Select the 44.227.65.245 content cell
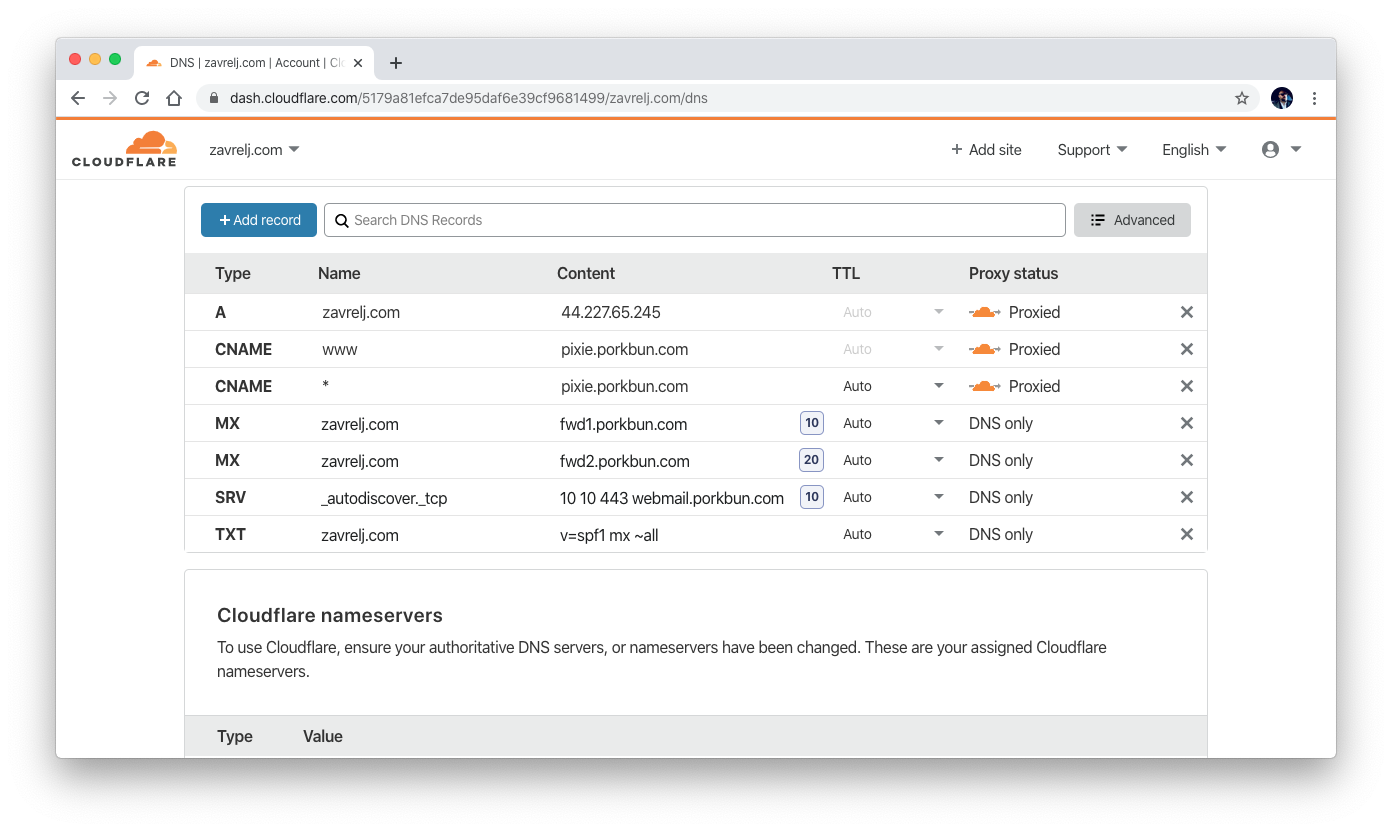Image resolution: width=1392 pixels, height=832 pixels. coord(611,312)
